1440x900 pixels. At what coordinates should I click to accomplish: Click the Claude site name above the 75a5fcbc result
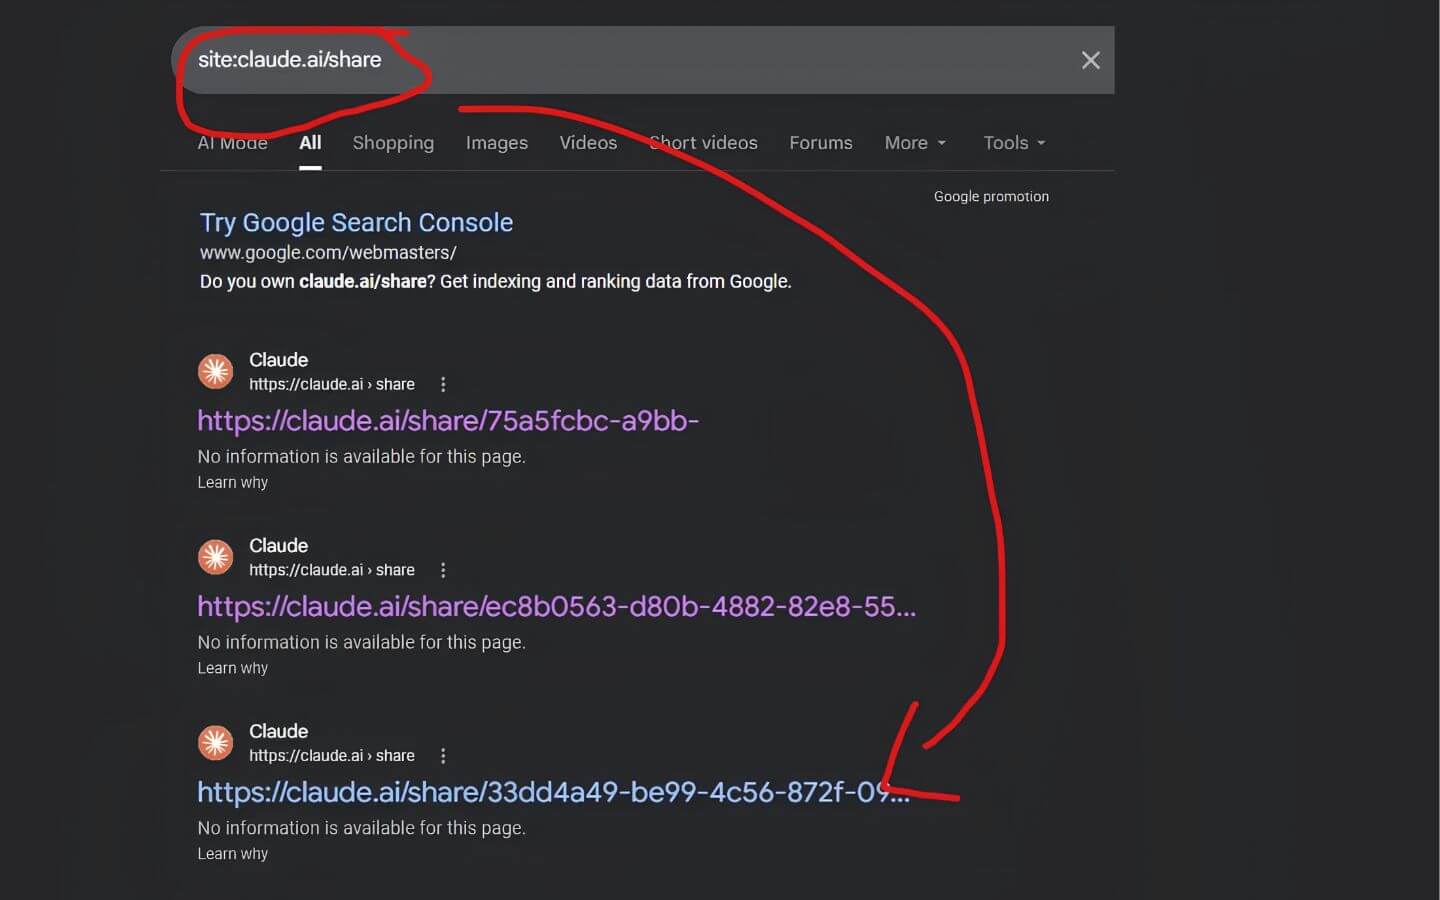pyautogui.click(x=278, y=360)
